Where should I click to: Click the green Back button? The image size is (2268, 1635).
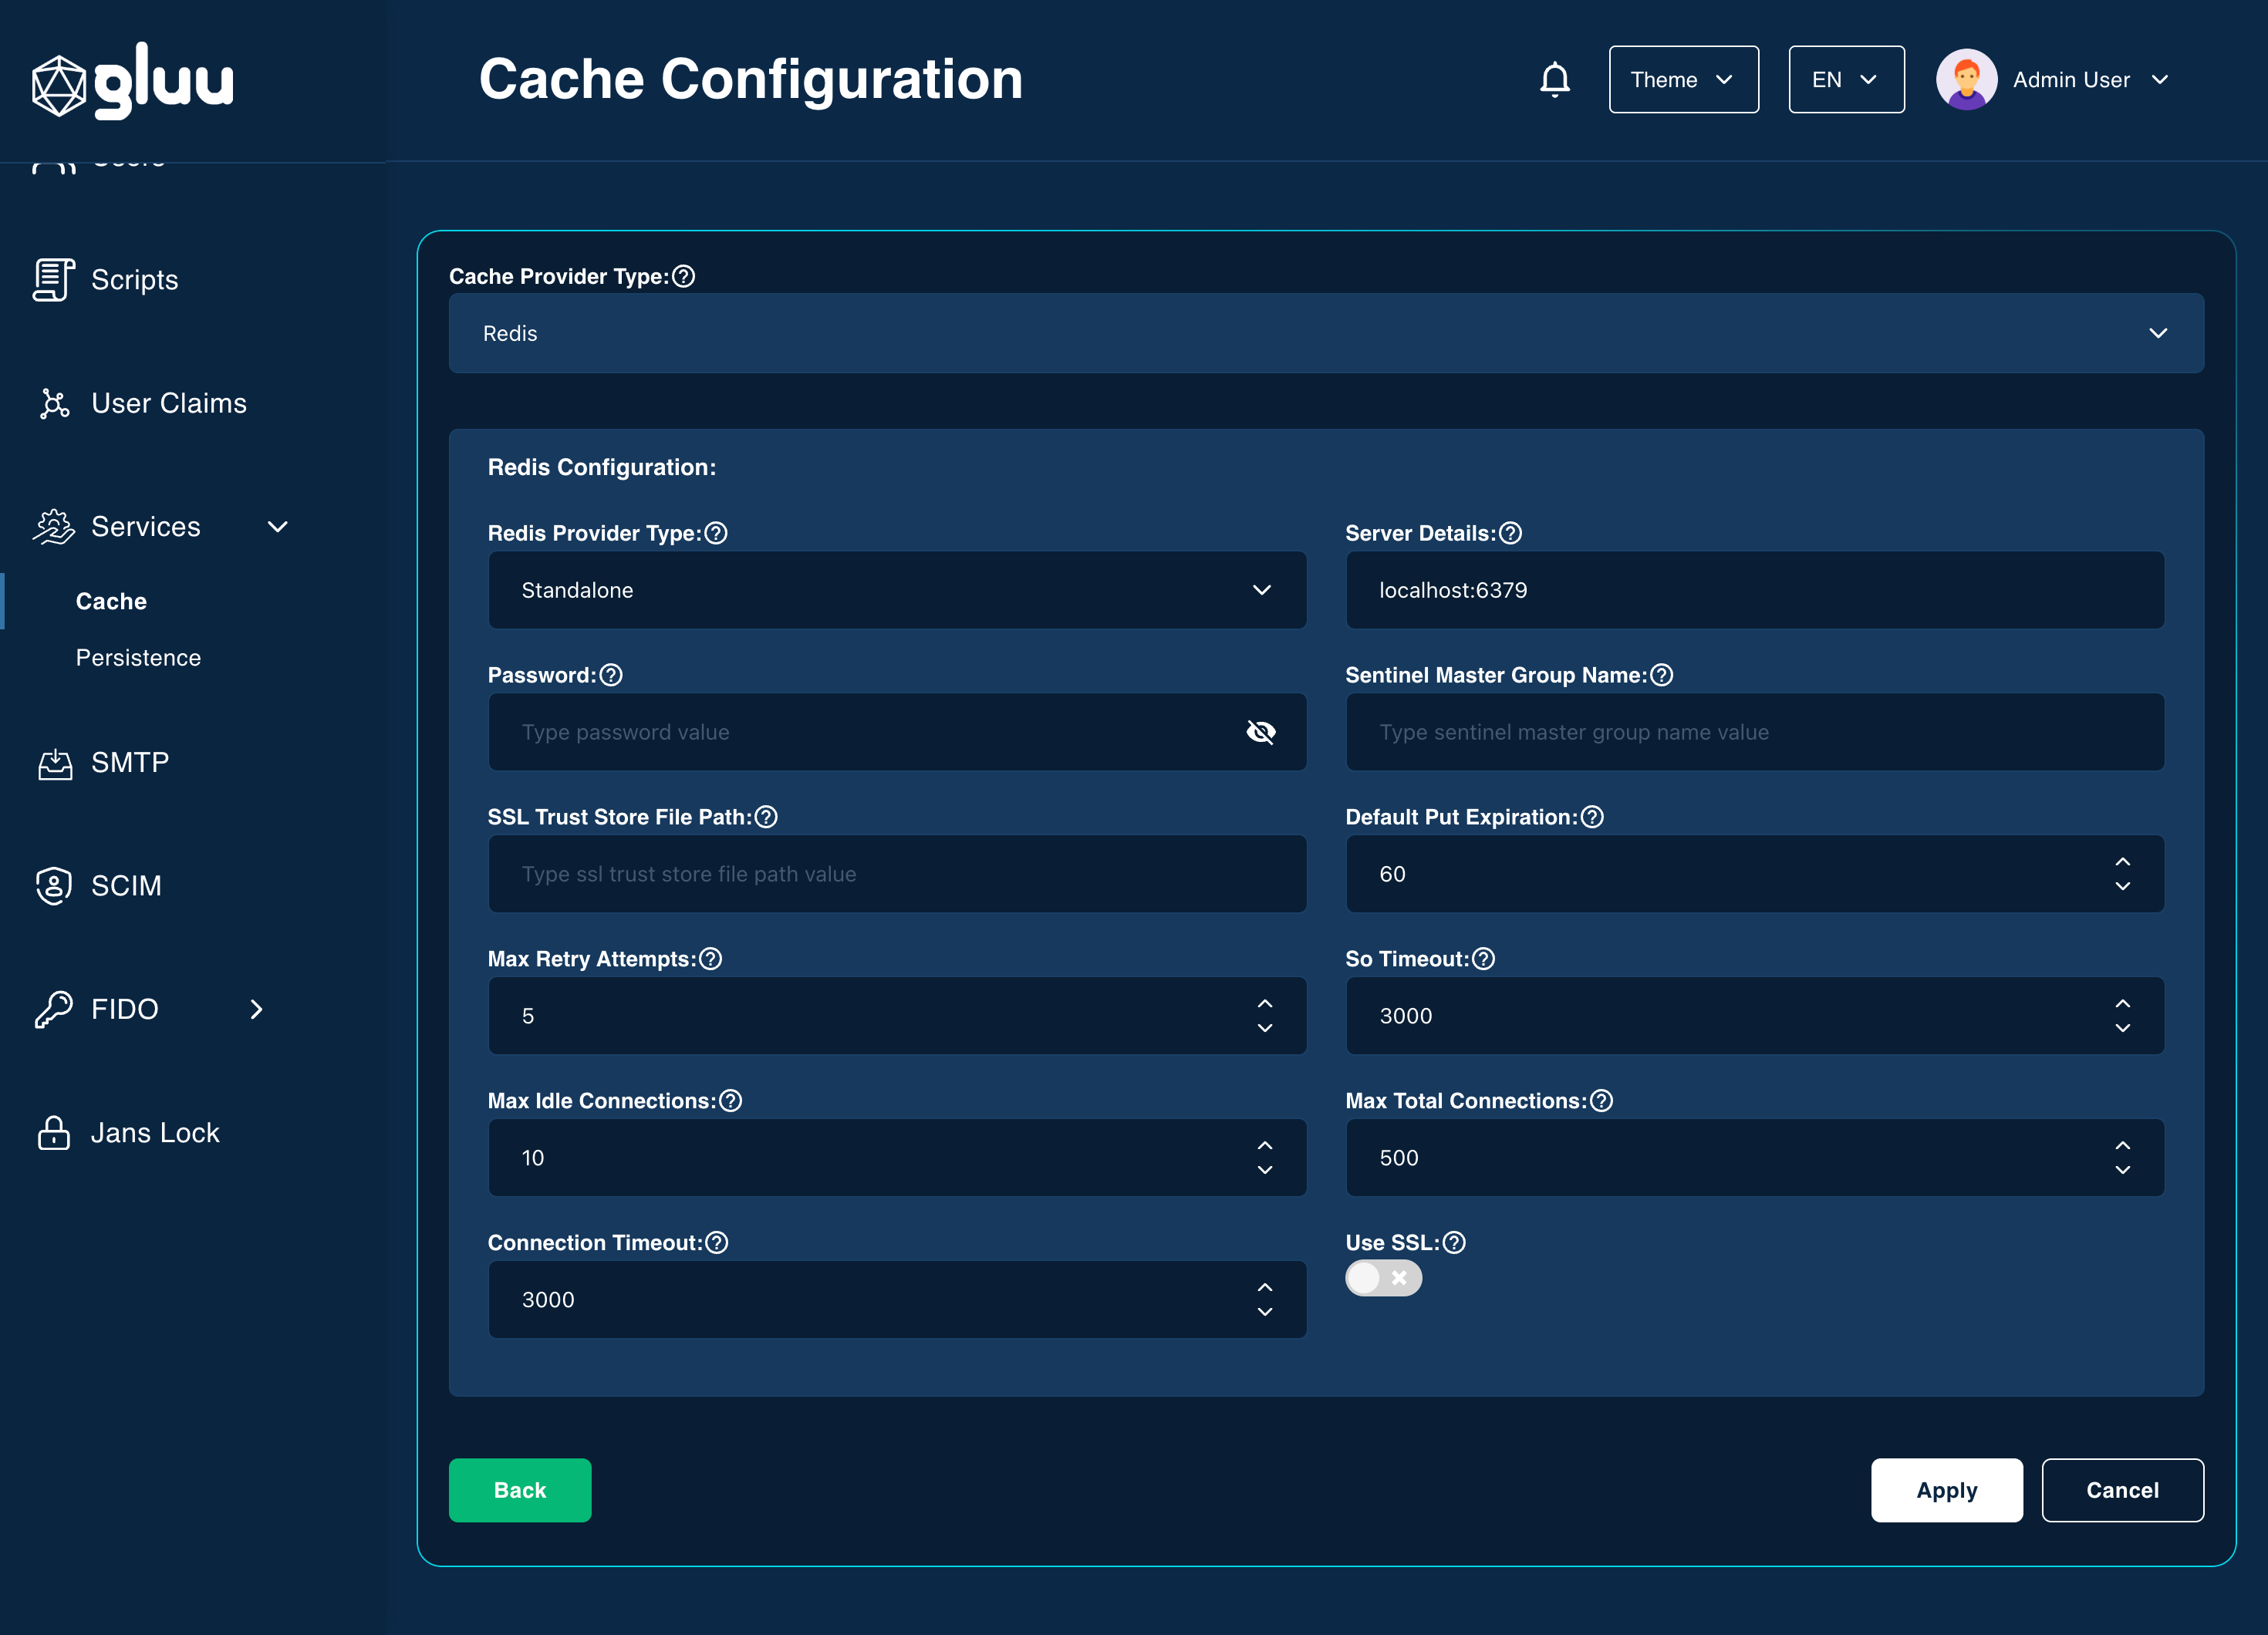[x=520, y=1490]
